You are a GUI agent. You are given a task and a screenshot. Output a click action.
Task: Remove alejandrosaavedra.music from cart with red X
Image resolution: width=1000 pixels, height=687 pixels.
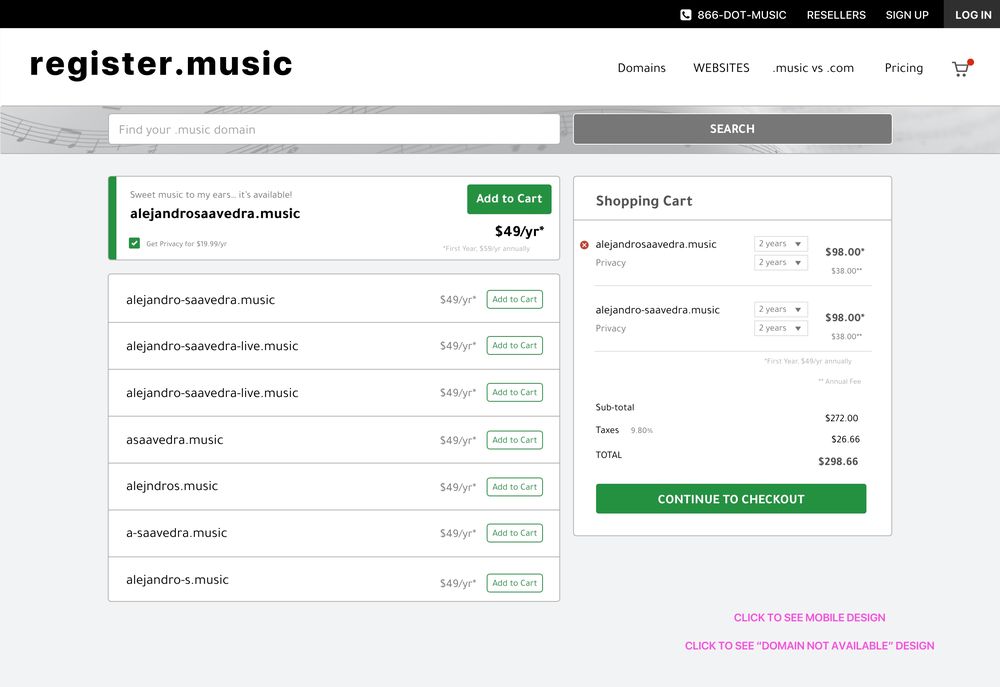point(584,245)
